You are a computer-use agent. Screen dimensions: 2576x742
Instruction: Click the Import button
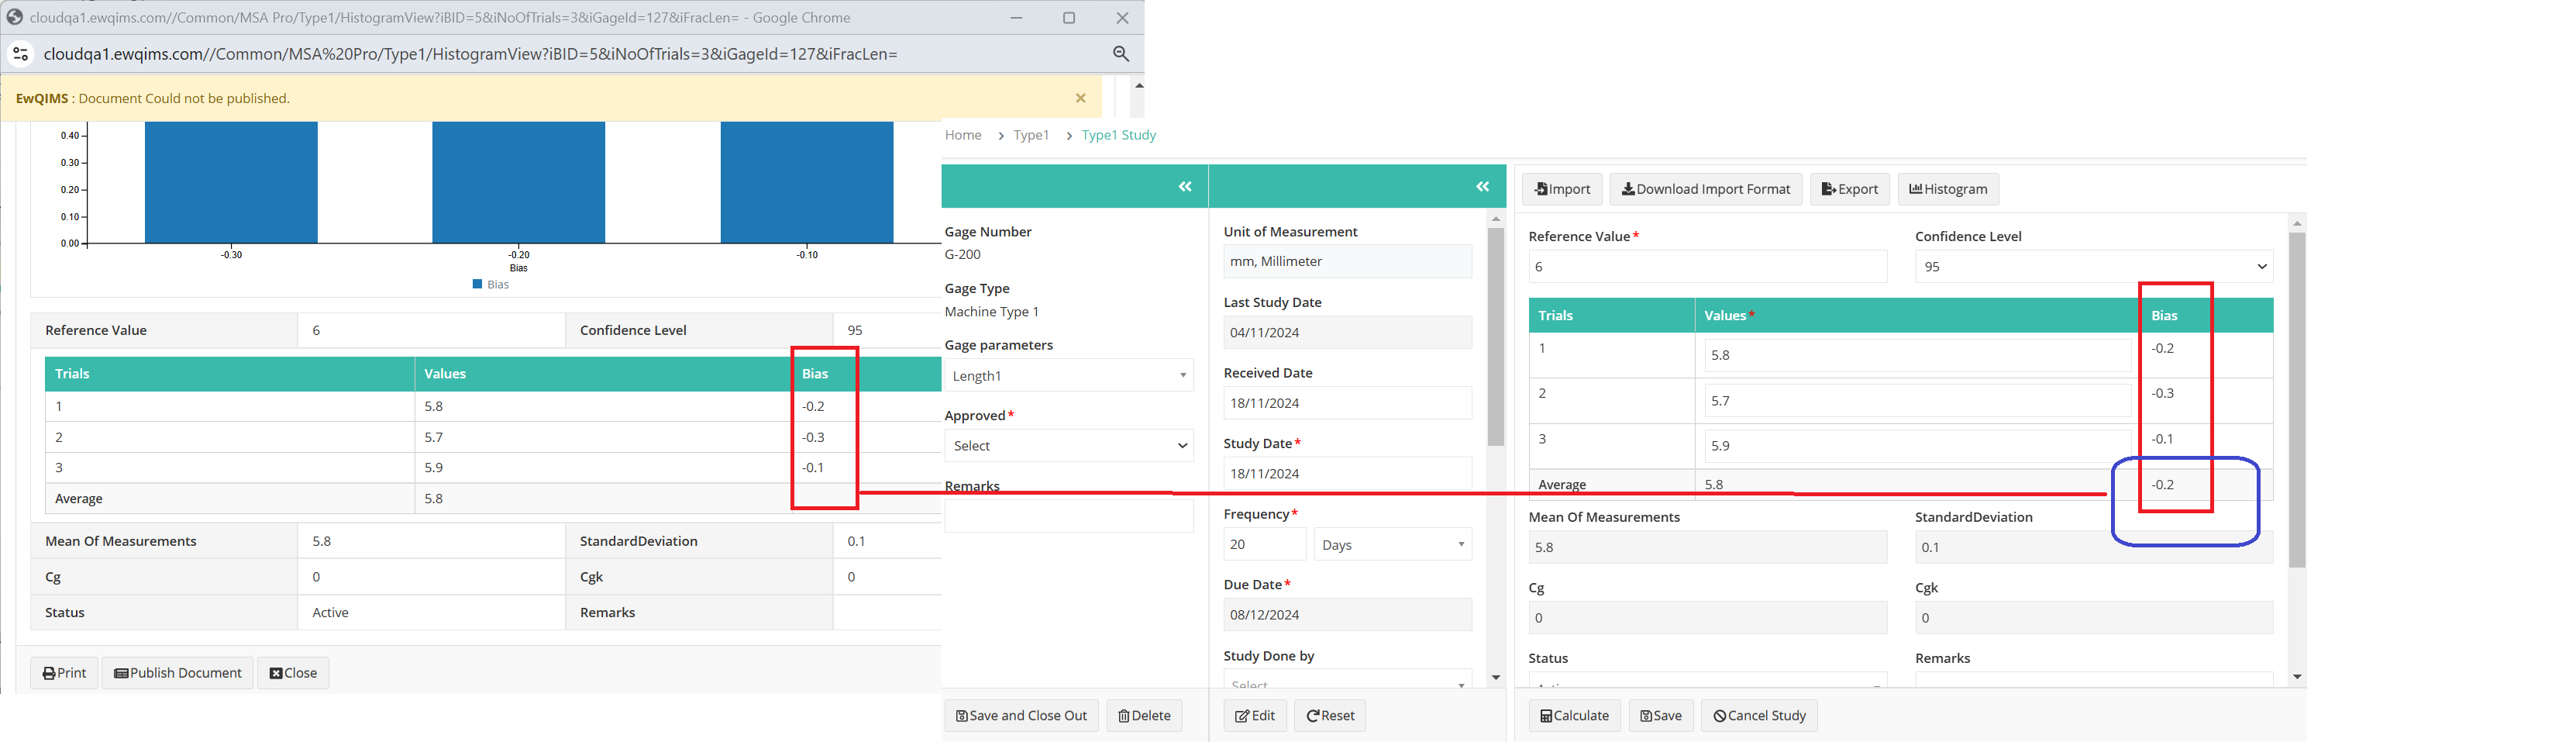pyautogui.click(x=1562, y=189)
